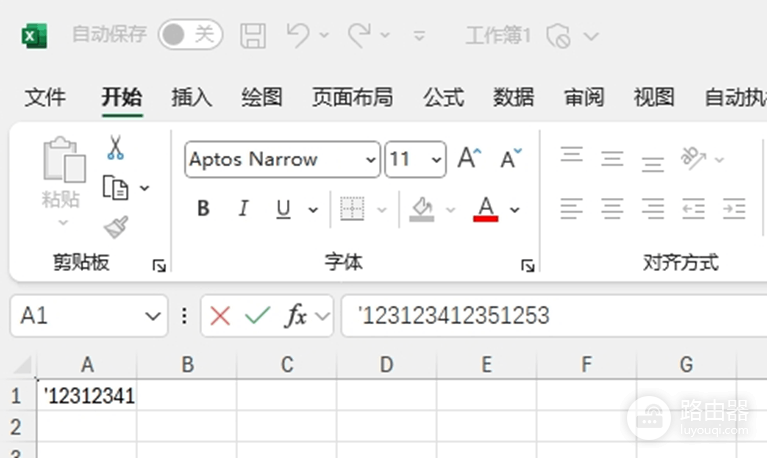Expand the dropdown next to sensitivity shield
This screenshot has width=767, height=458.
point(591,36)
